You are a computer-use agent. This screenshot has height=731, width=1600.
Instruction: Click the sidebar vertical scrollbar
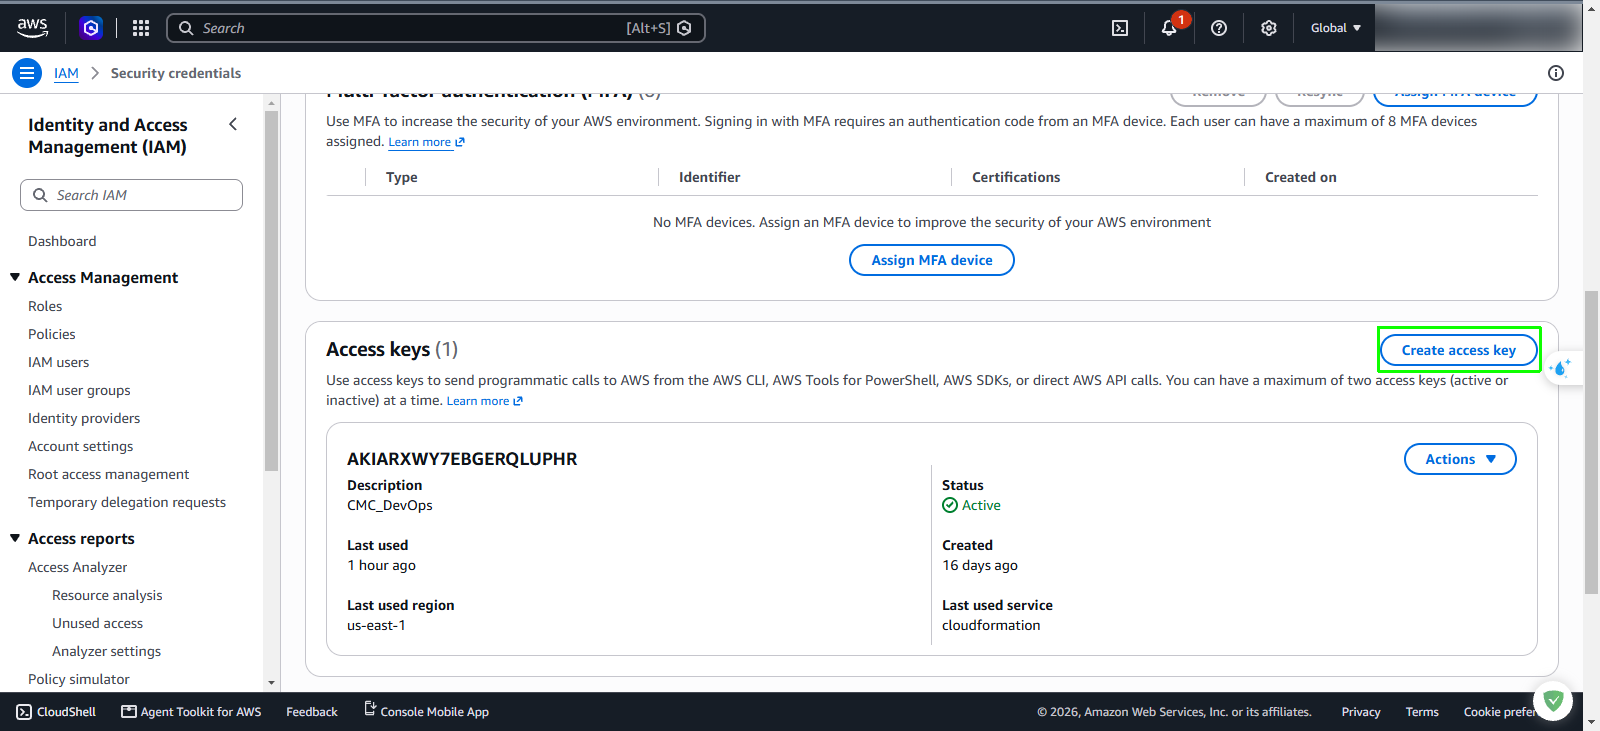(271, 290)
